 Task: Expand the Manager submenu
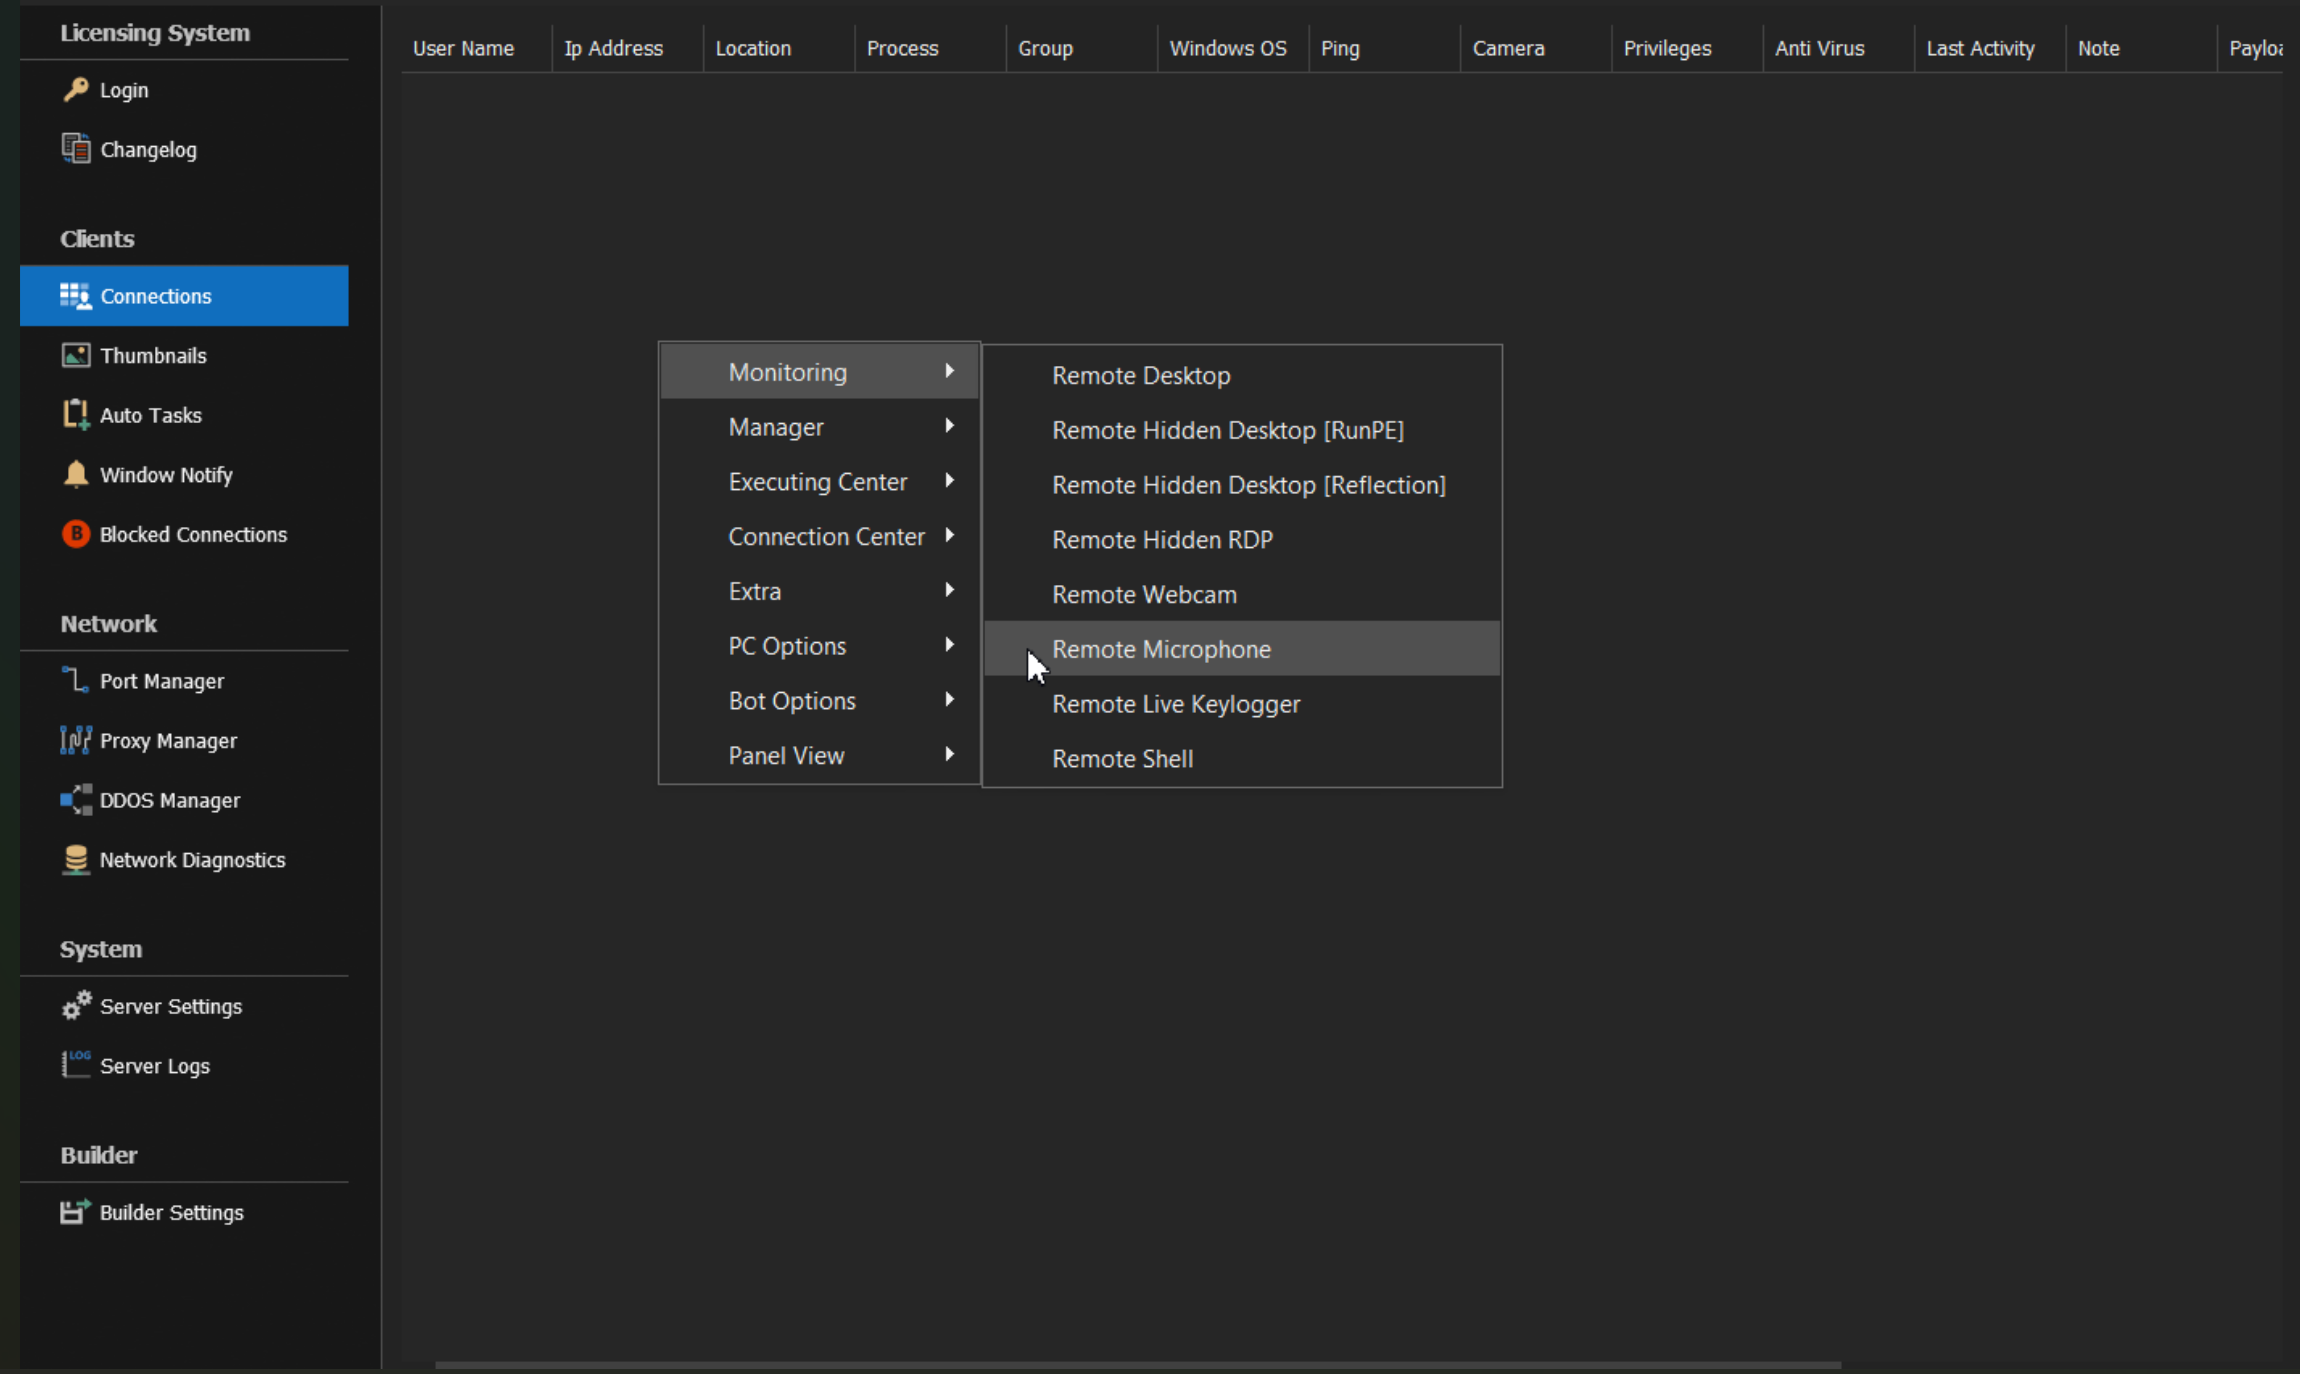point(819,427)
